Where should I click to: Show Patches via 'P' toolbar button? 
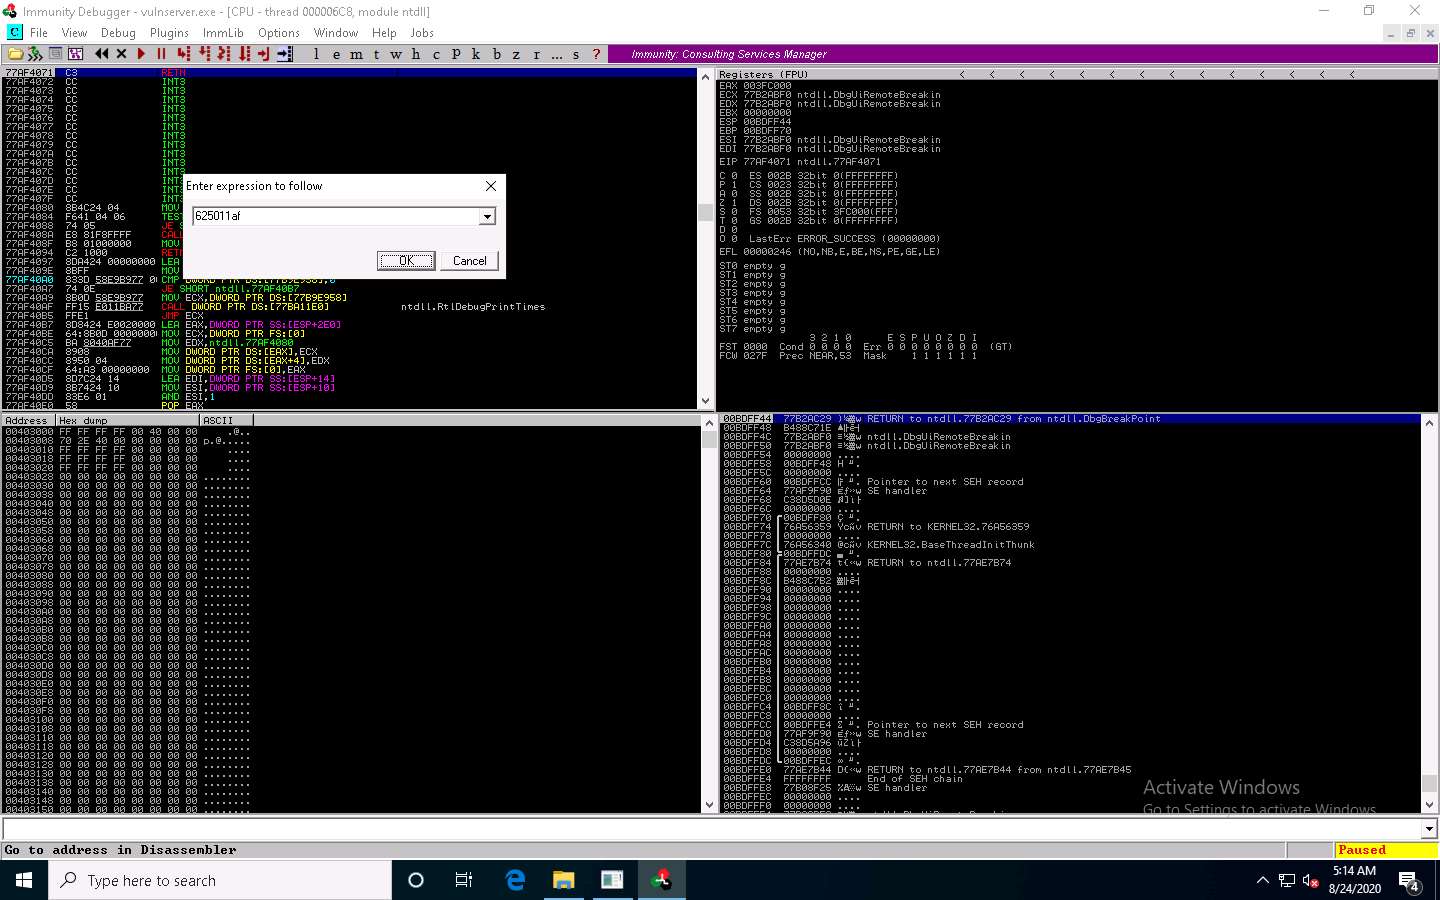456,54
